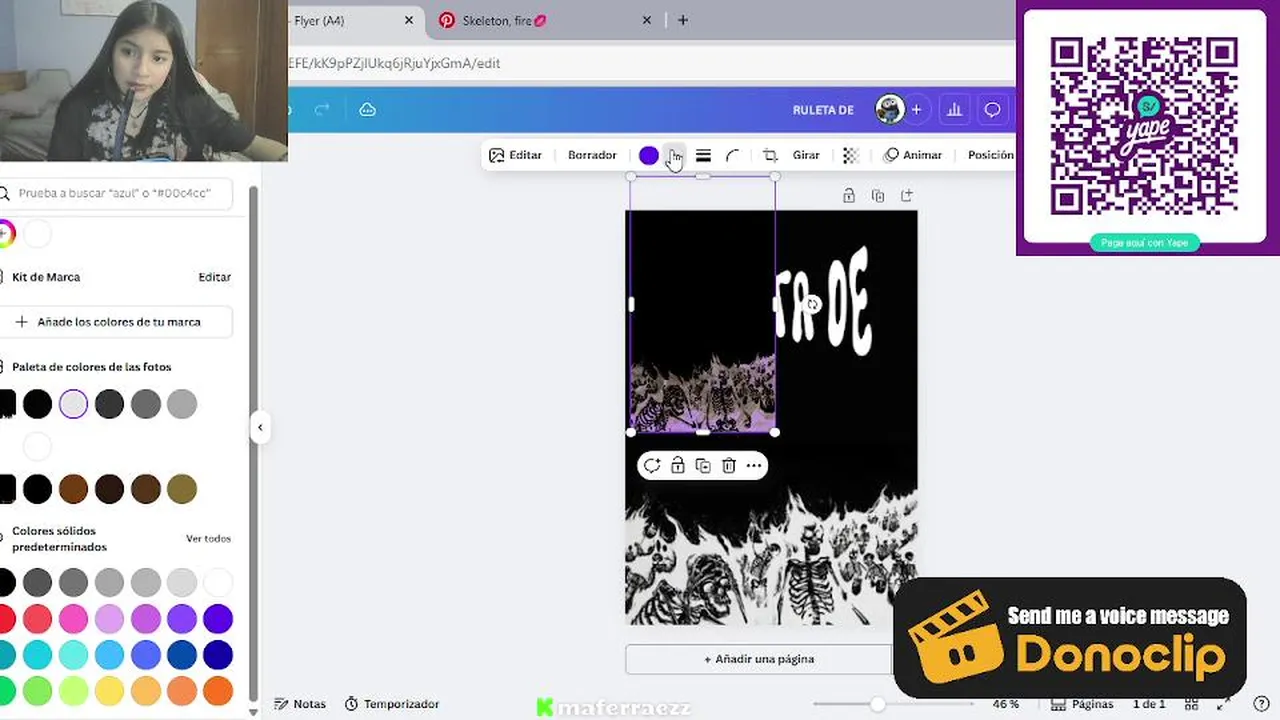This screenshot has width=1280, height=720.
Task: Open the Páginas view
Action: (1082, 704)
